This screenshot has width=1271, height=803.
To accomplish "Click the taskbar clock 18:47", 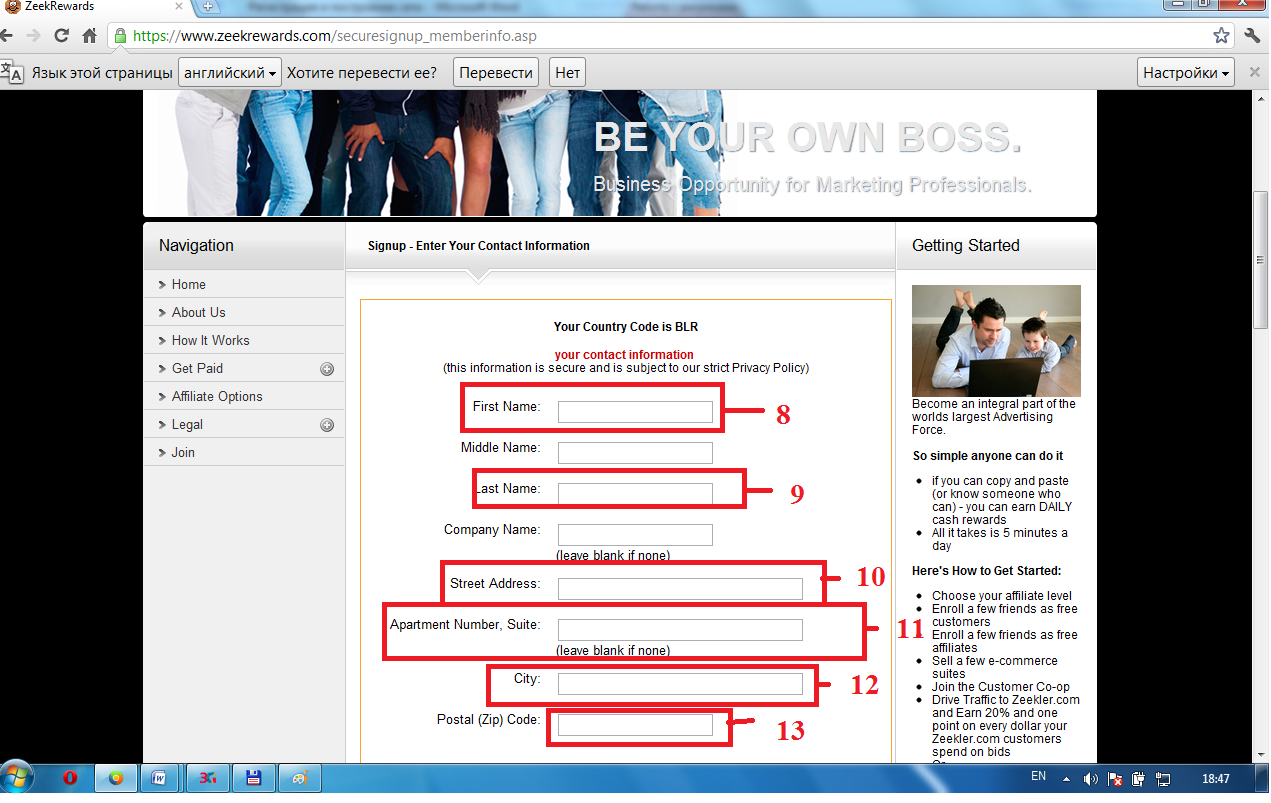I will (1215, 778).
